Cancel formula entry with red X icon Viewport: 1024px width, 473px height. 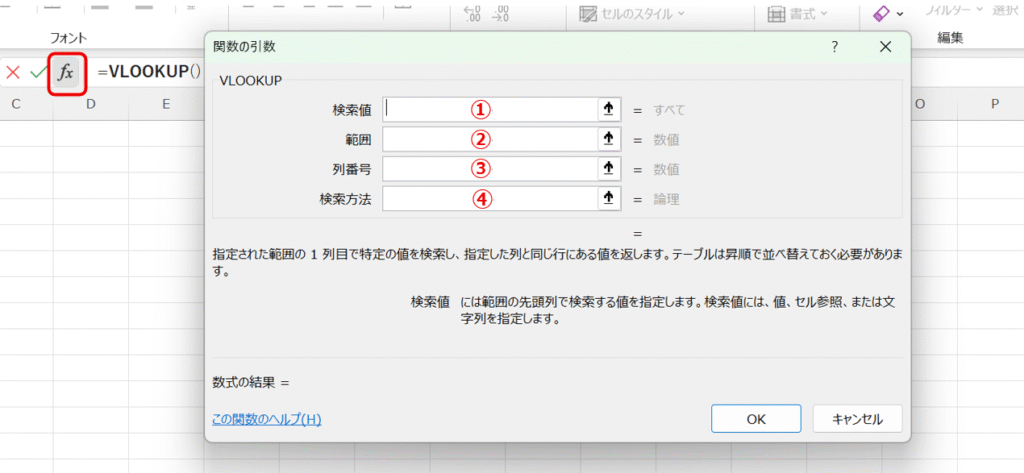coord(13,73)
